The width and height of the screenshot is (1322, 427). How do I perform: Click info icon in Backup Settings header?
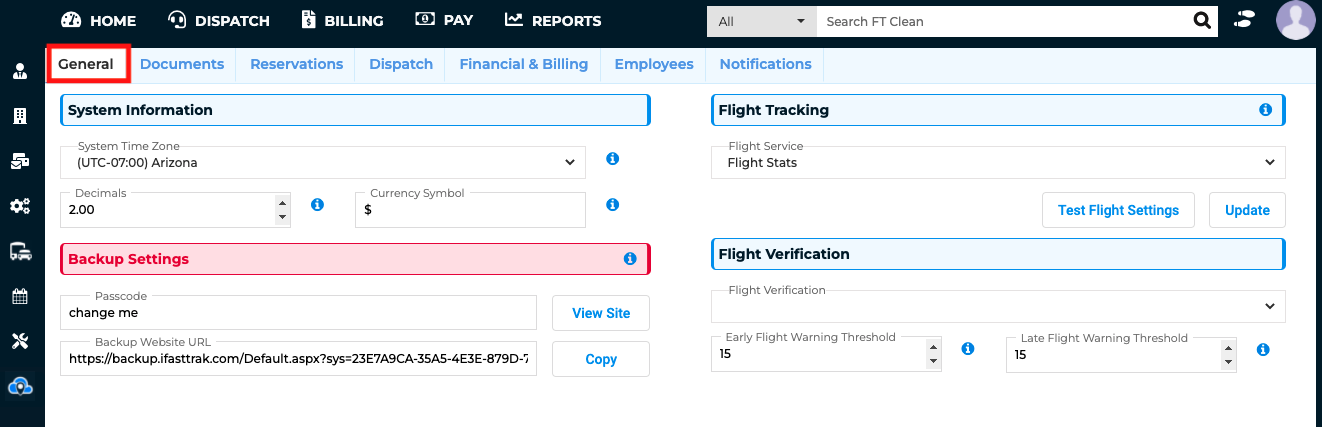pos(630,259)
